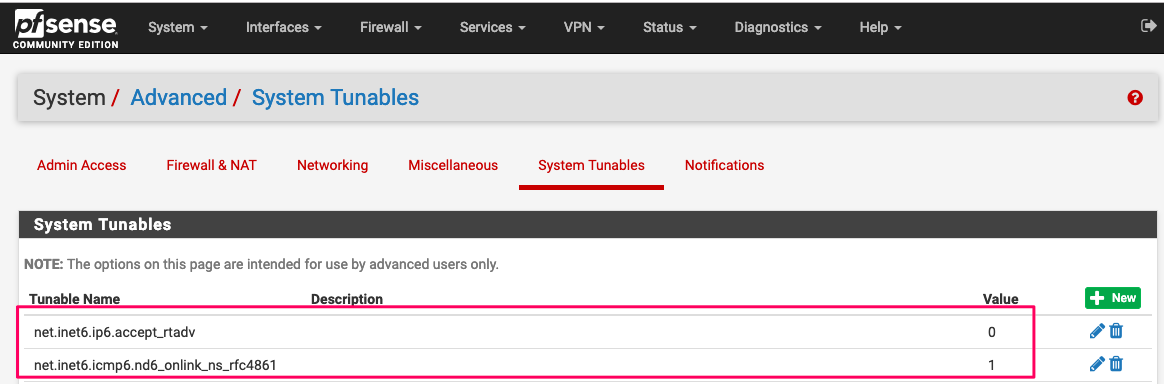Image resolution: width=1164 pixels, height=384 pixels.
Task: Go to the Notifications tab
Action: (725, 165)
